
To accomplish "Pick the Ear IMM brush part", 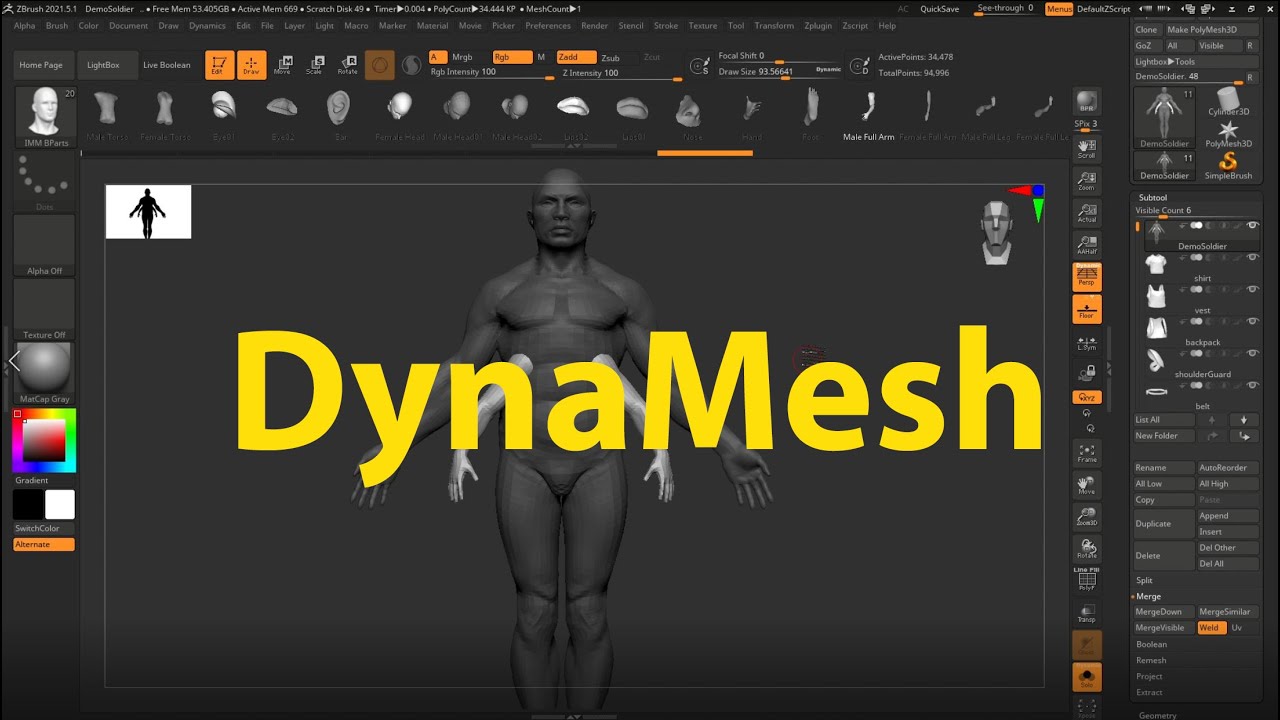I will (340, 113).
